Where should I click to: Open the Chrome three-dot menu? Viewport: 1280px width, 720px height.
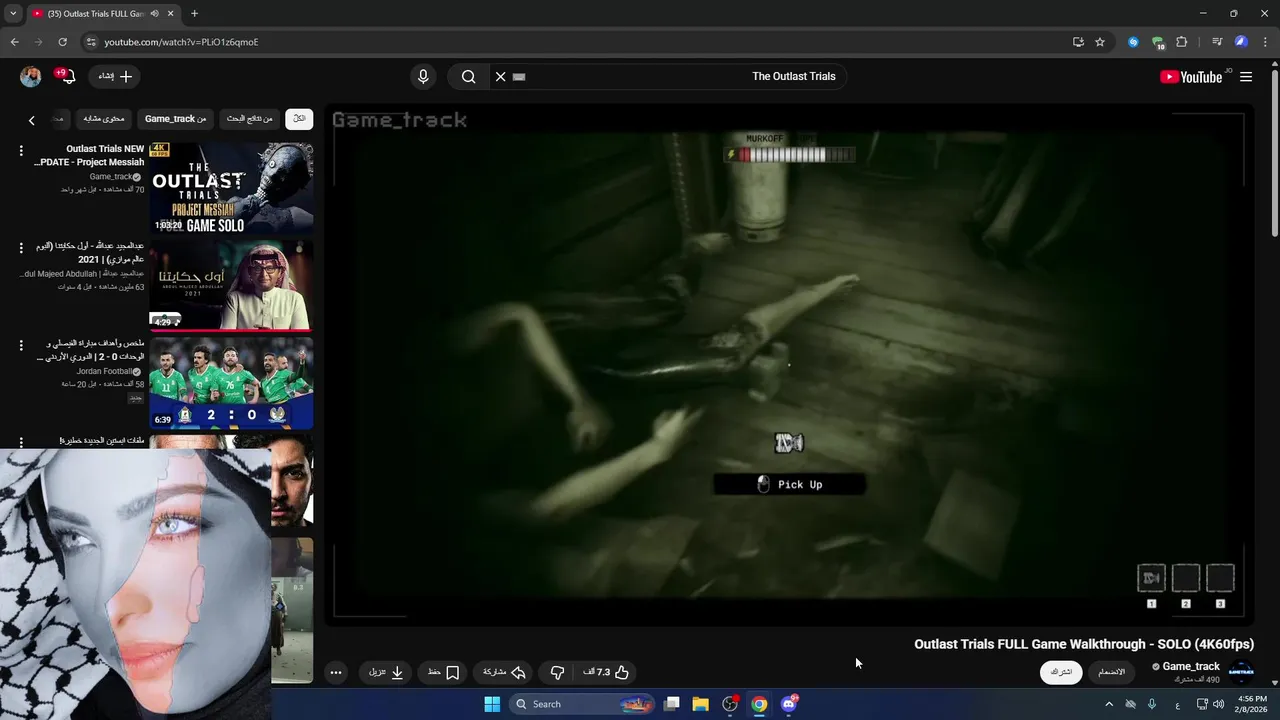pos(1265,42)
